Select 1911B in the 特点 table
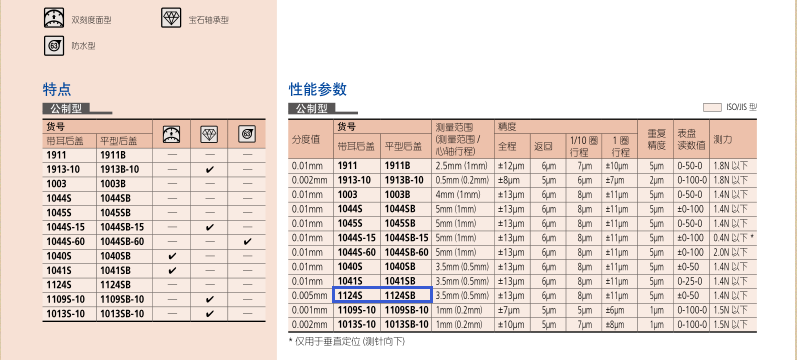This screenshot has height=360, width=797. pos(113,155)
